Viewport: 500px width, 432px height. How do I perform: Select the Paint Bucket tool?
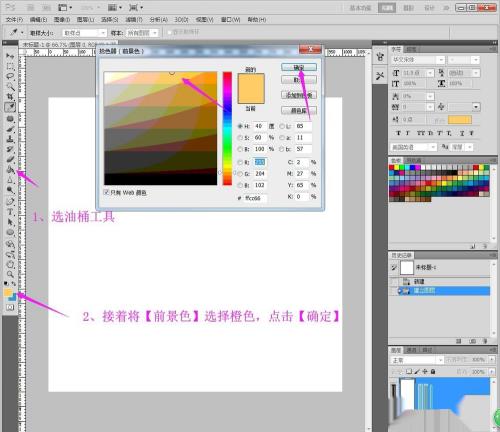pyautogui.click(x=10, y=170)
